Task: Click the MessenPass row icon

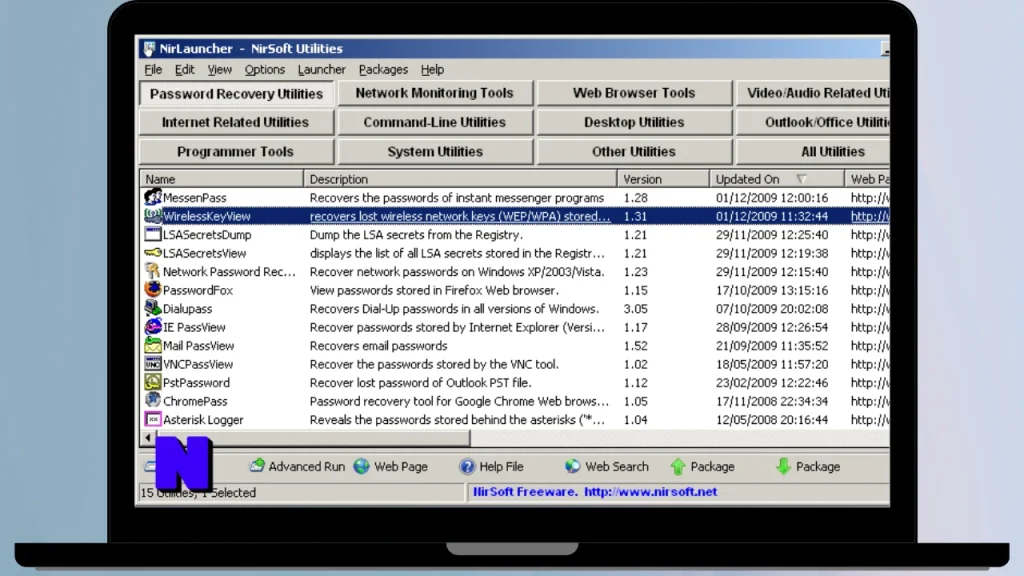Action: coord(153,197)
